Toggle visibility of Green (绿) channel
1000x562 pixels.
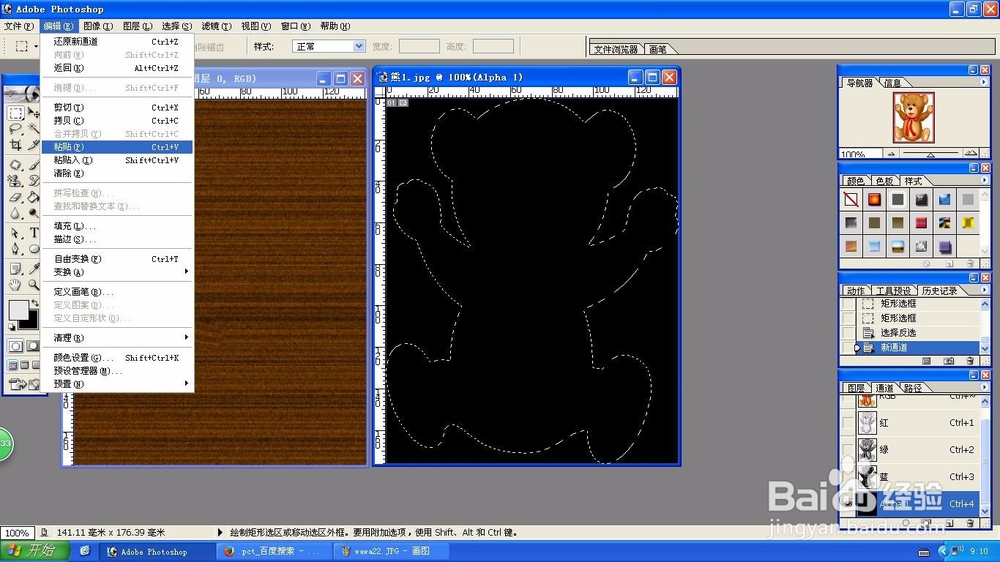(848, 450)
